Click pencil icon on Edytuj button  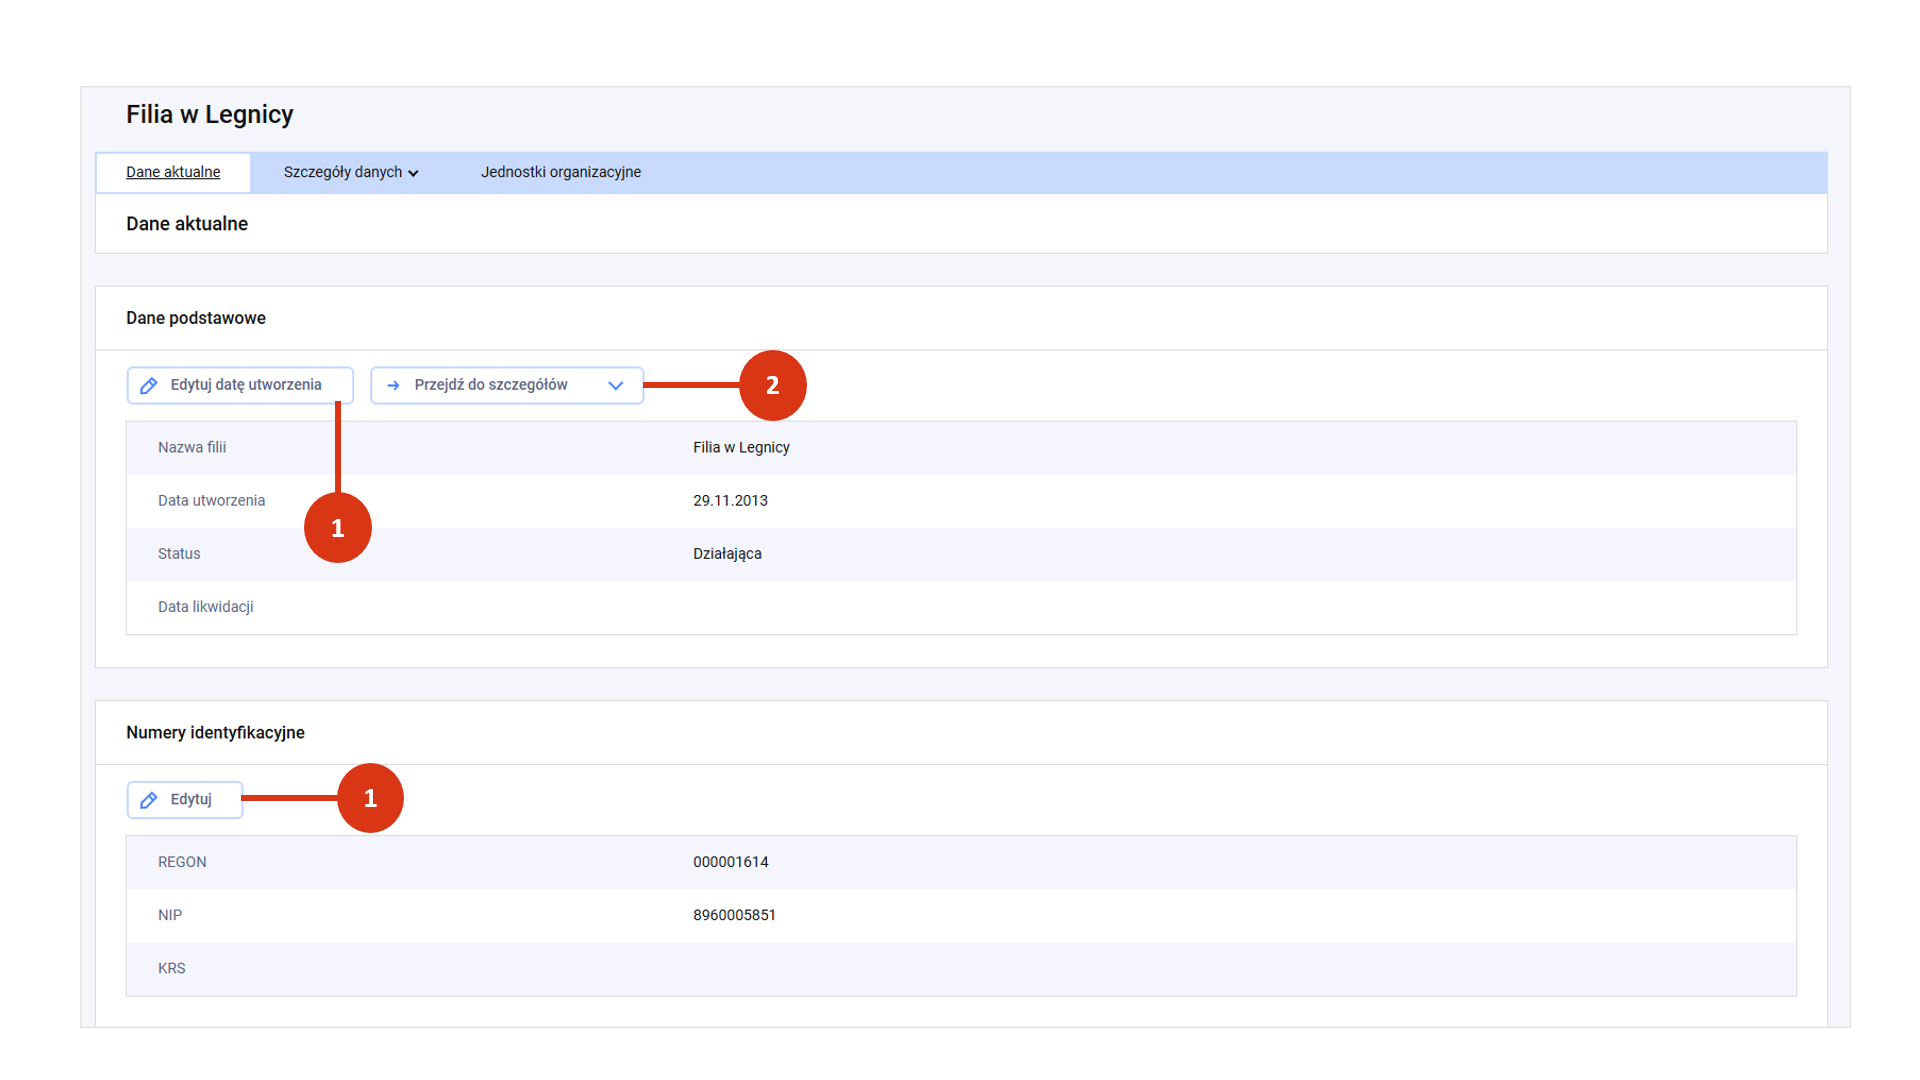point(149,800)
